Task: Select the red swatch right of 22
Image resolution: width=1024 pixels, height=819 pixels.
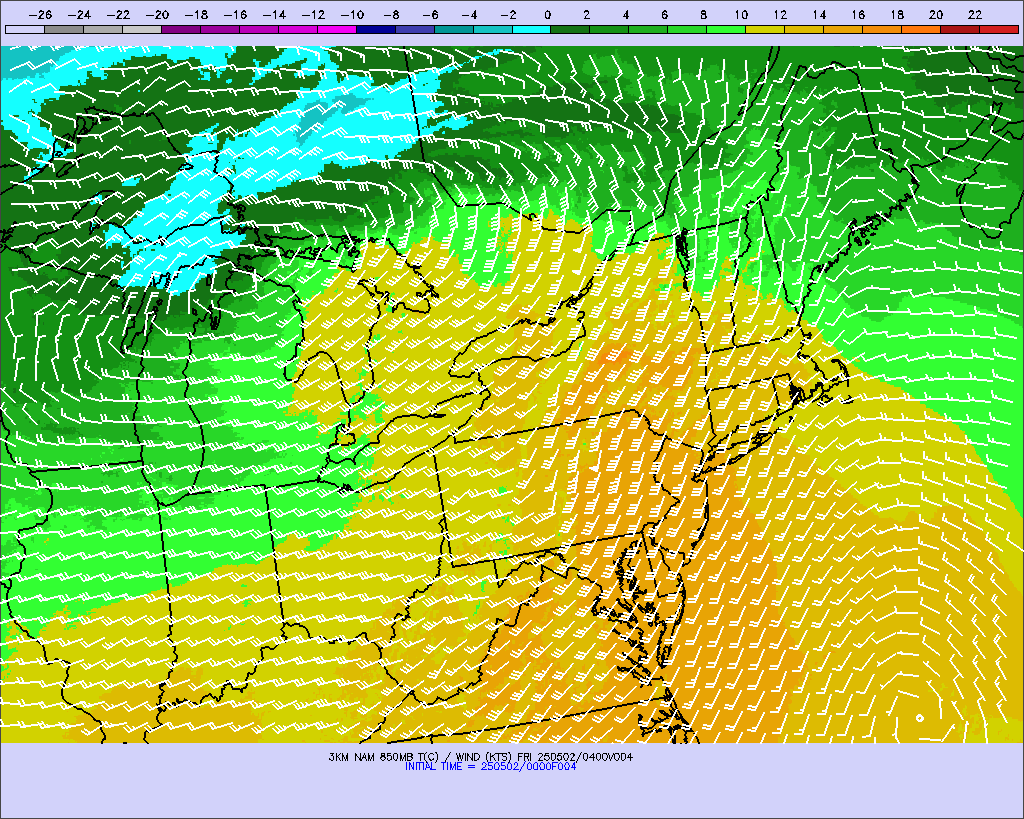Action: [x=999, y=29]
